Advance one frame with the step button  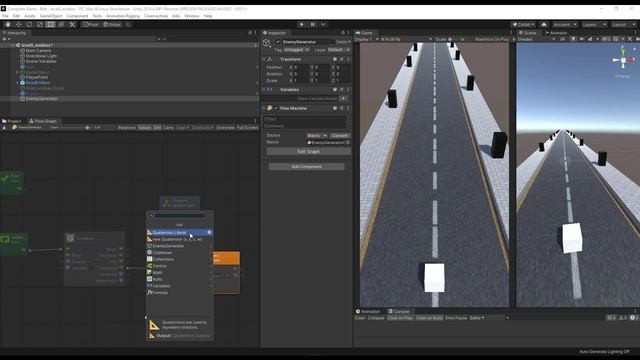coord(323,24)
